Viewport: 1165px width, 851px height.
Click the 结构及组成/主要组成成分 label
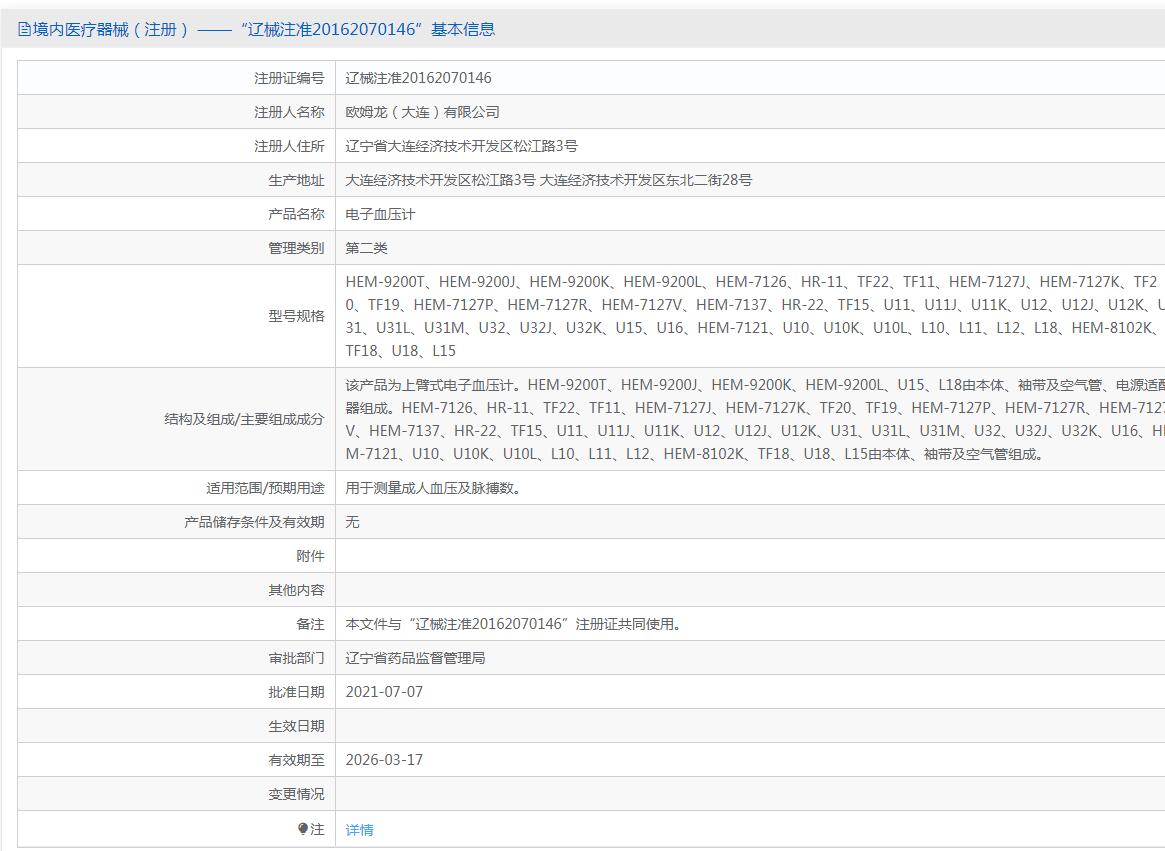pos(244,419)
